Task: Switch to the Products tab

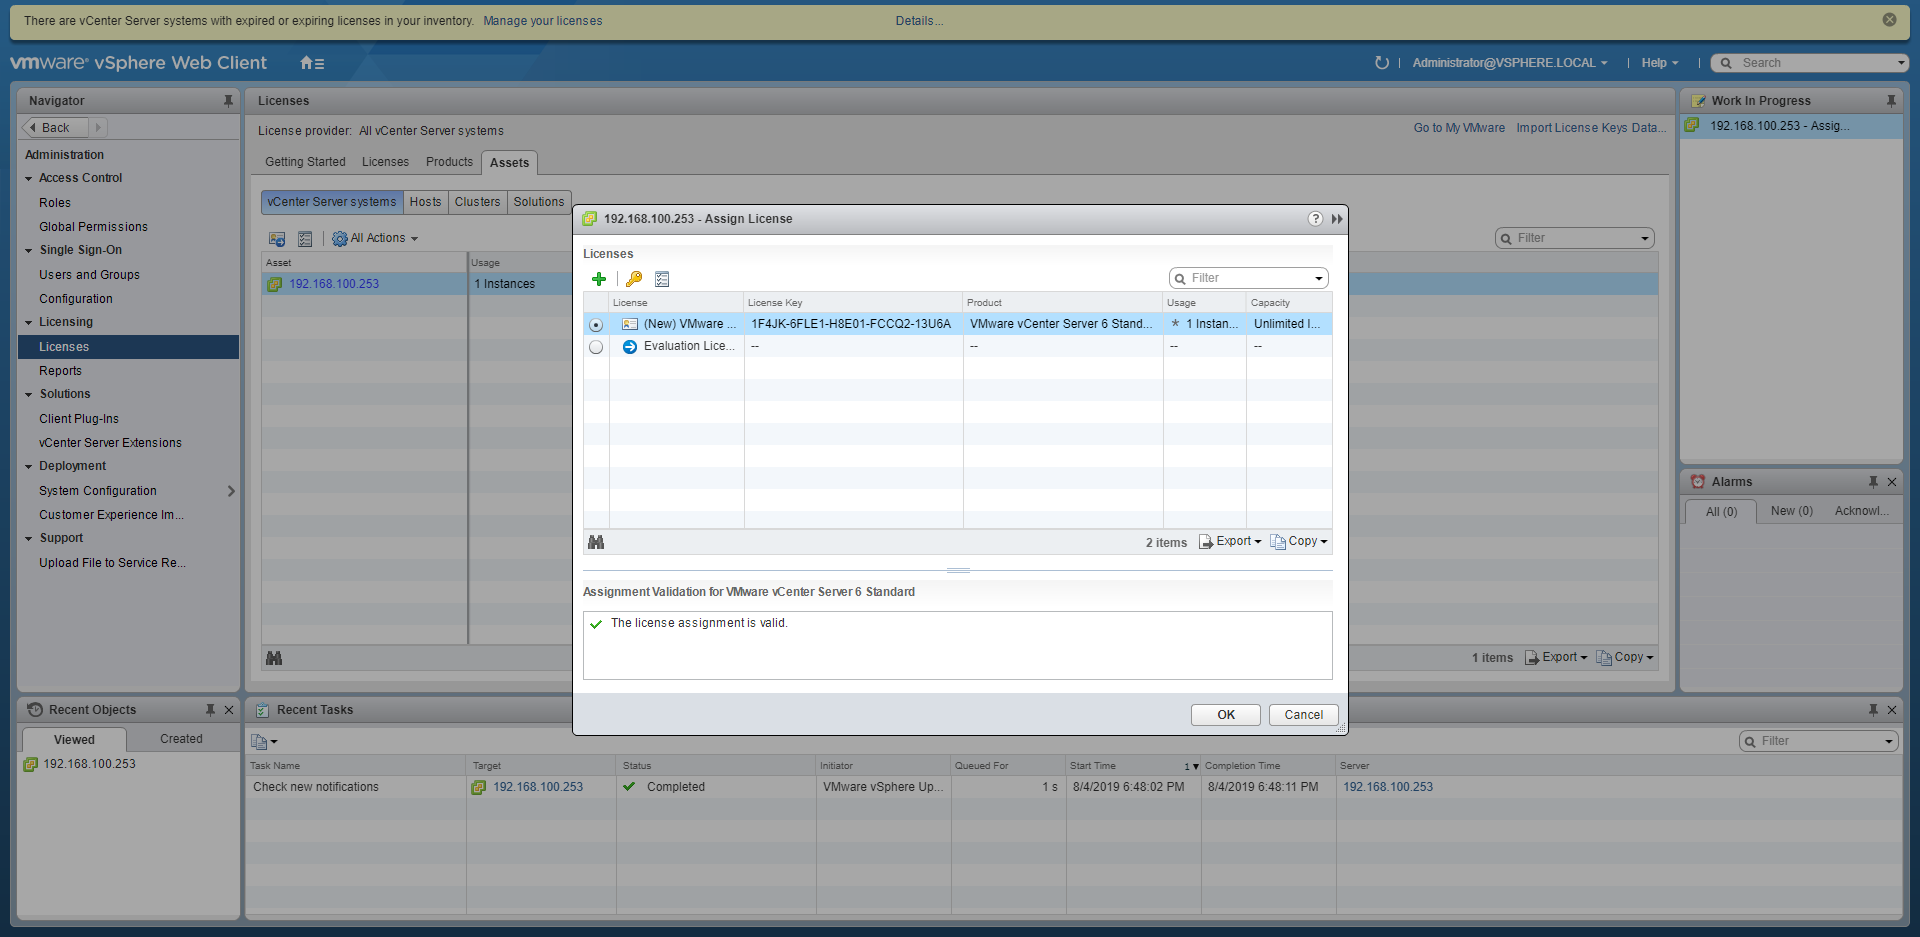Action: tap(449, 162)
